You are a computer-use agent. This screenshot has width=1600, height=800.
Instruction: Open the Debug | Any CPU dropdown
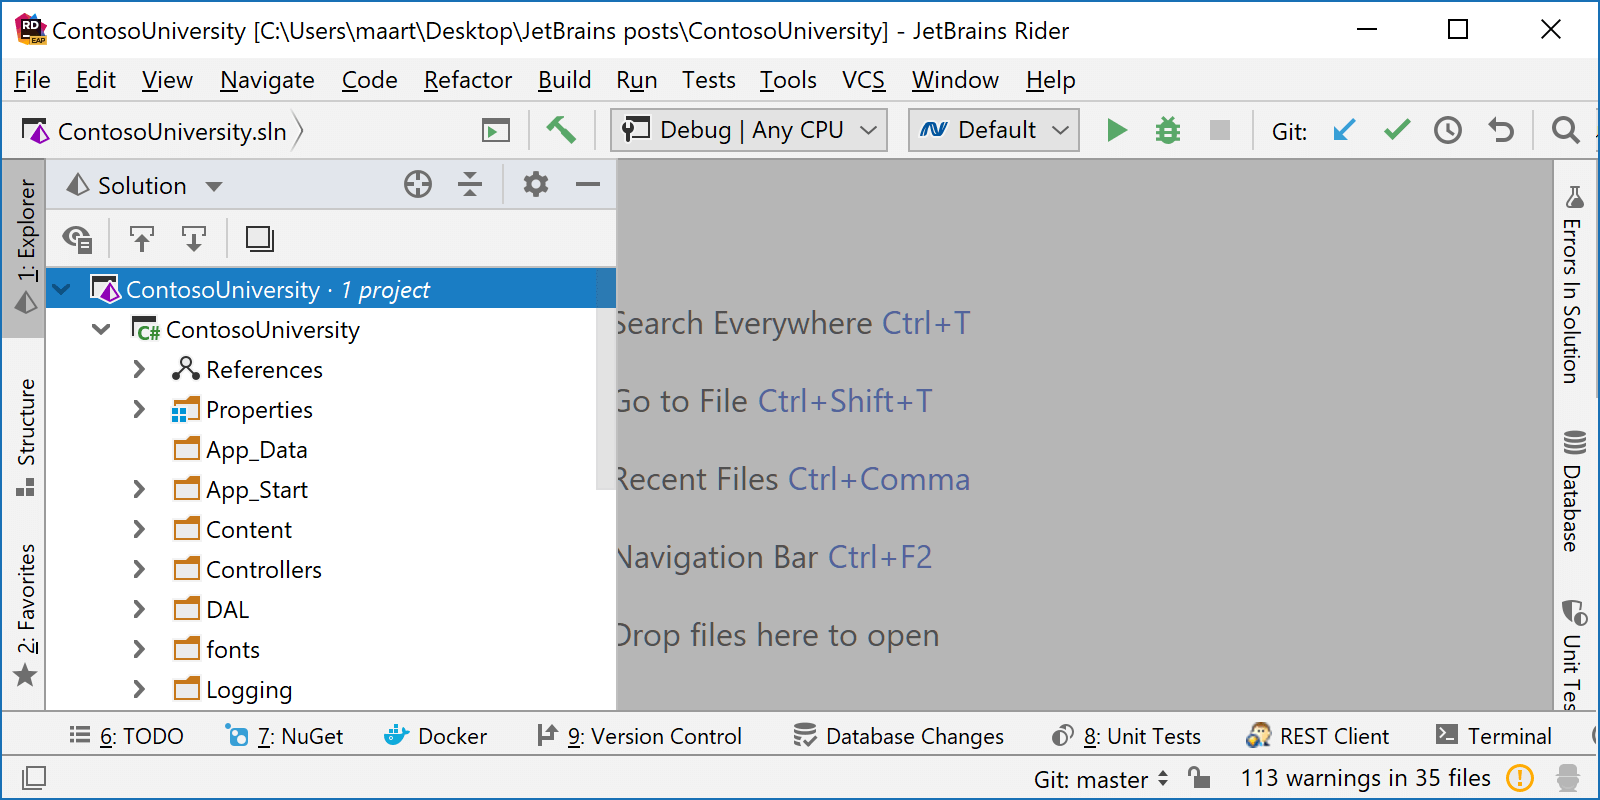749,130
